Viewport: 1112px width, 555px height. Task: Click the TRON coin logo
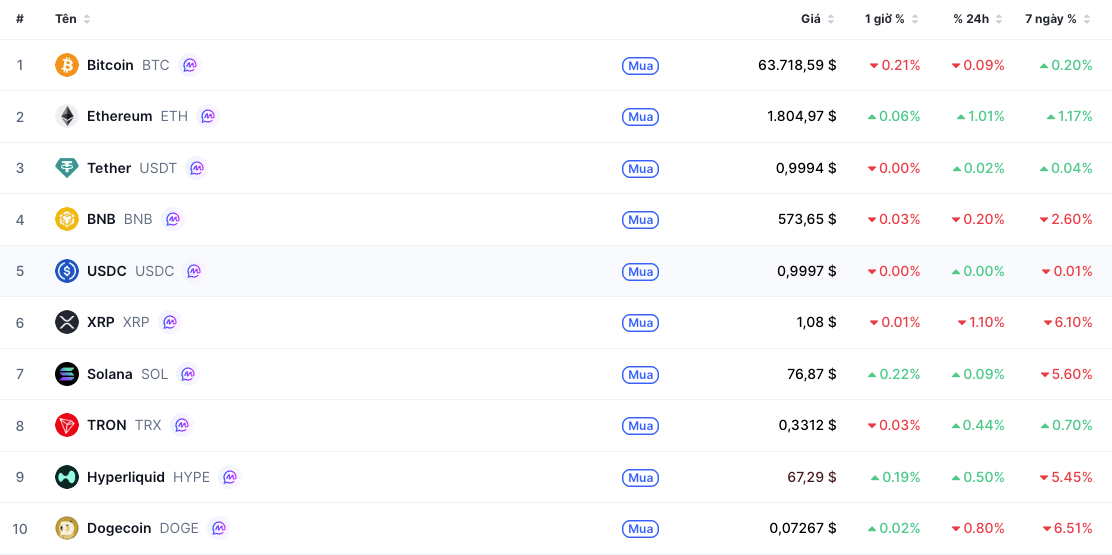coord(67,425)
